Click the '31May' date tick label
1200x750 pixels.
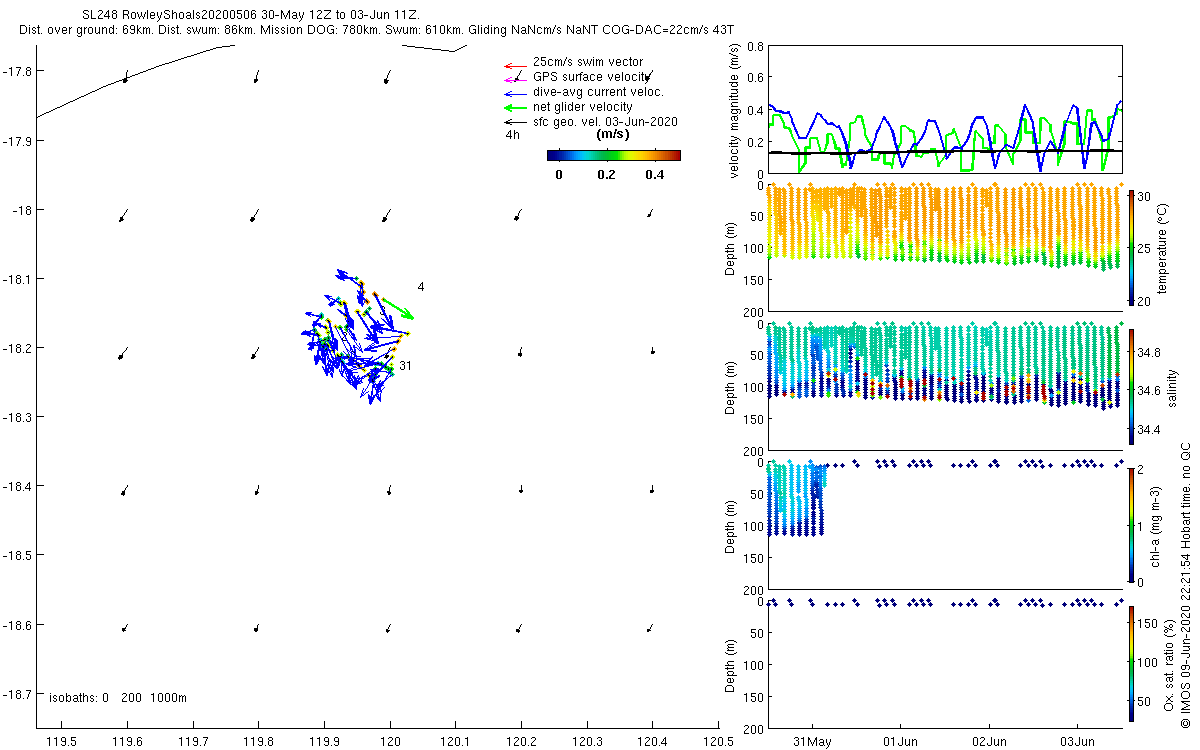(811, 742)
